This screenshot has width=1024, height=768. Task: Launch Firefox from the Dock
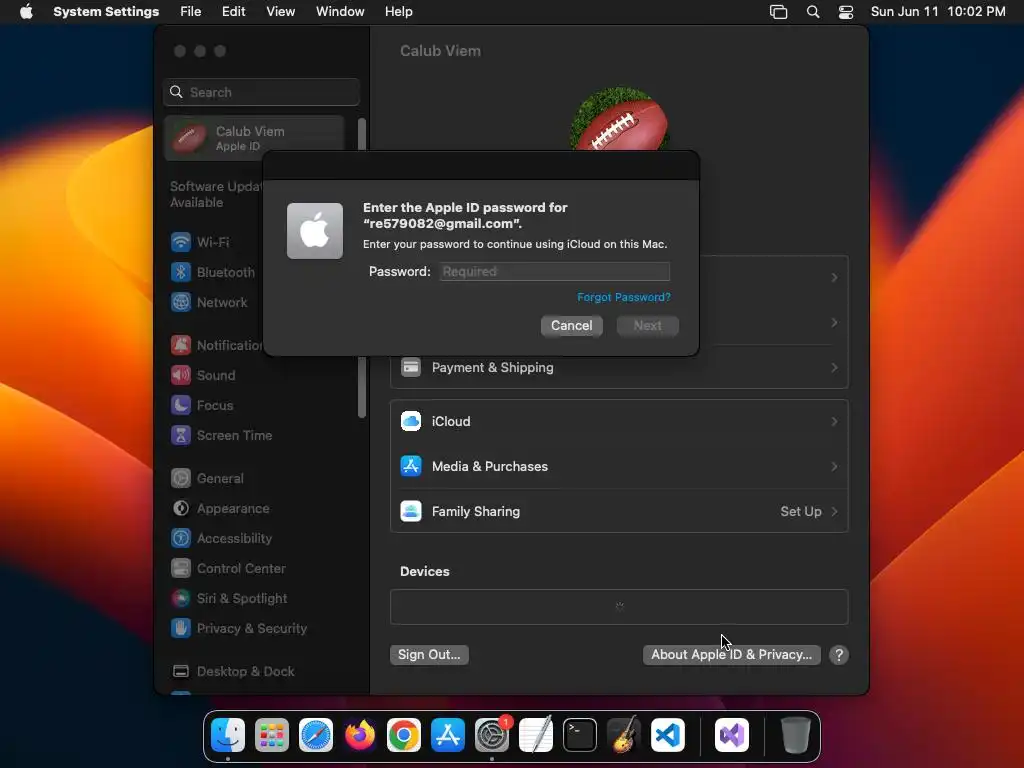point(360,735)
